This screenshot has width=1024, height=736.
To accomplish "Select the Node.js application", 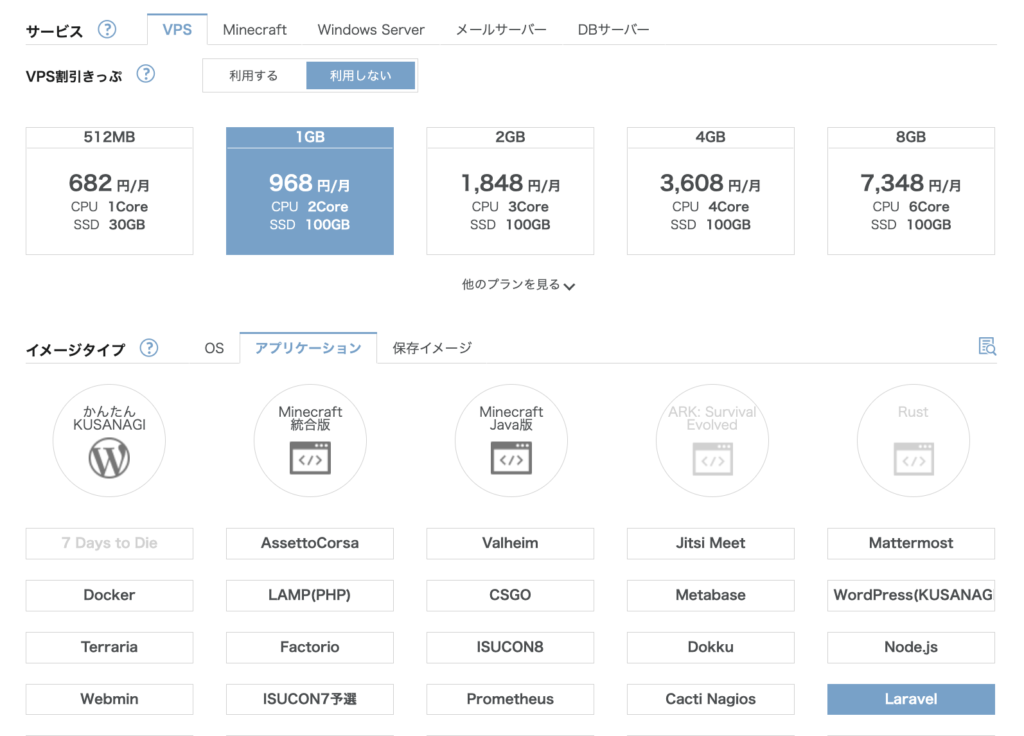I will click(911, 647).
